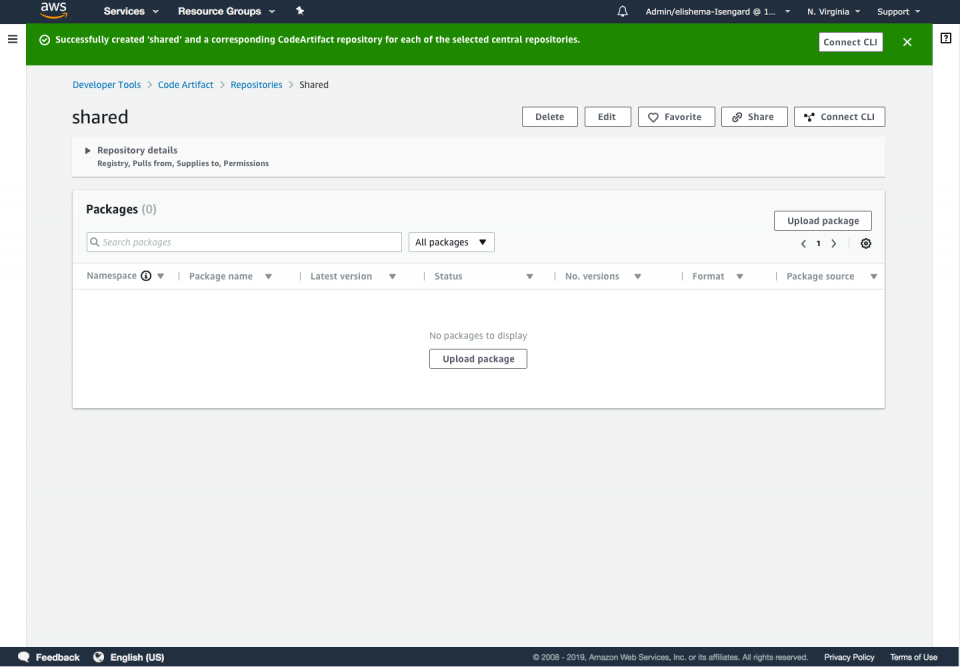The width and height of the screenshot is (960, 667).
Task: Open the Services menu
Action: coord(131,11)
